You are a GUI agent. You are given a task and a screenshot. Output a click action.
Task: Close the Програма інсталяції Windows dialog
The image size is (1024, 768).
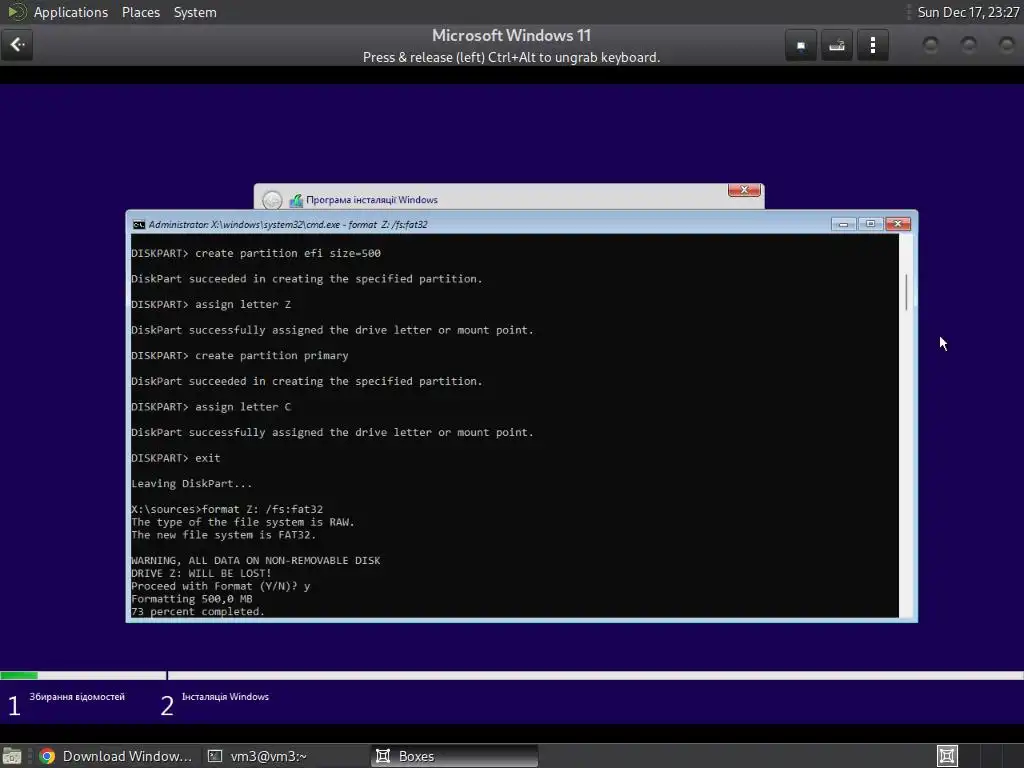click(744, 190)
